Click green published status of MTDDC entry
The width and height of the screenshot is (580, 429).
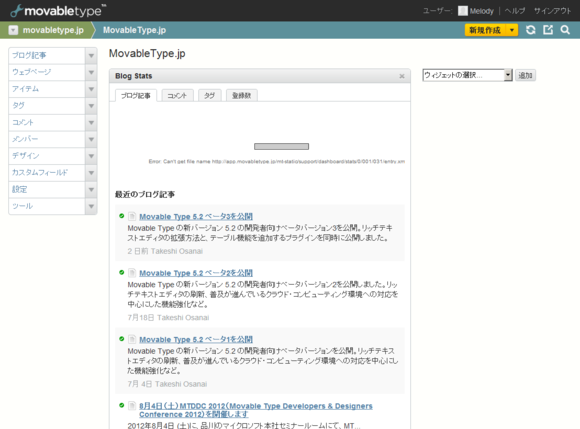click(x=121, y=405)
